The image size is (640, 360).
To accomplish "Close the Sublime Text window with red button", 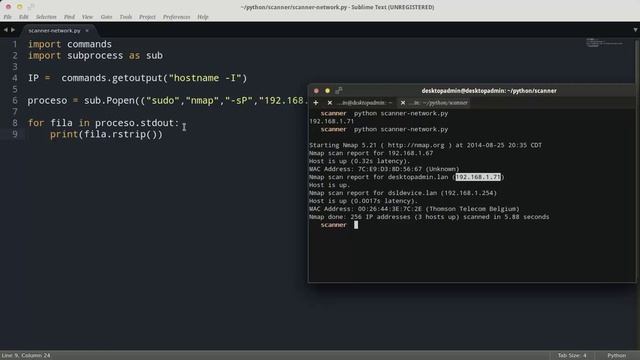I will click(x=8, y=7).
